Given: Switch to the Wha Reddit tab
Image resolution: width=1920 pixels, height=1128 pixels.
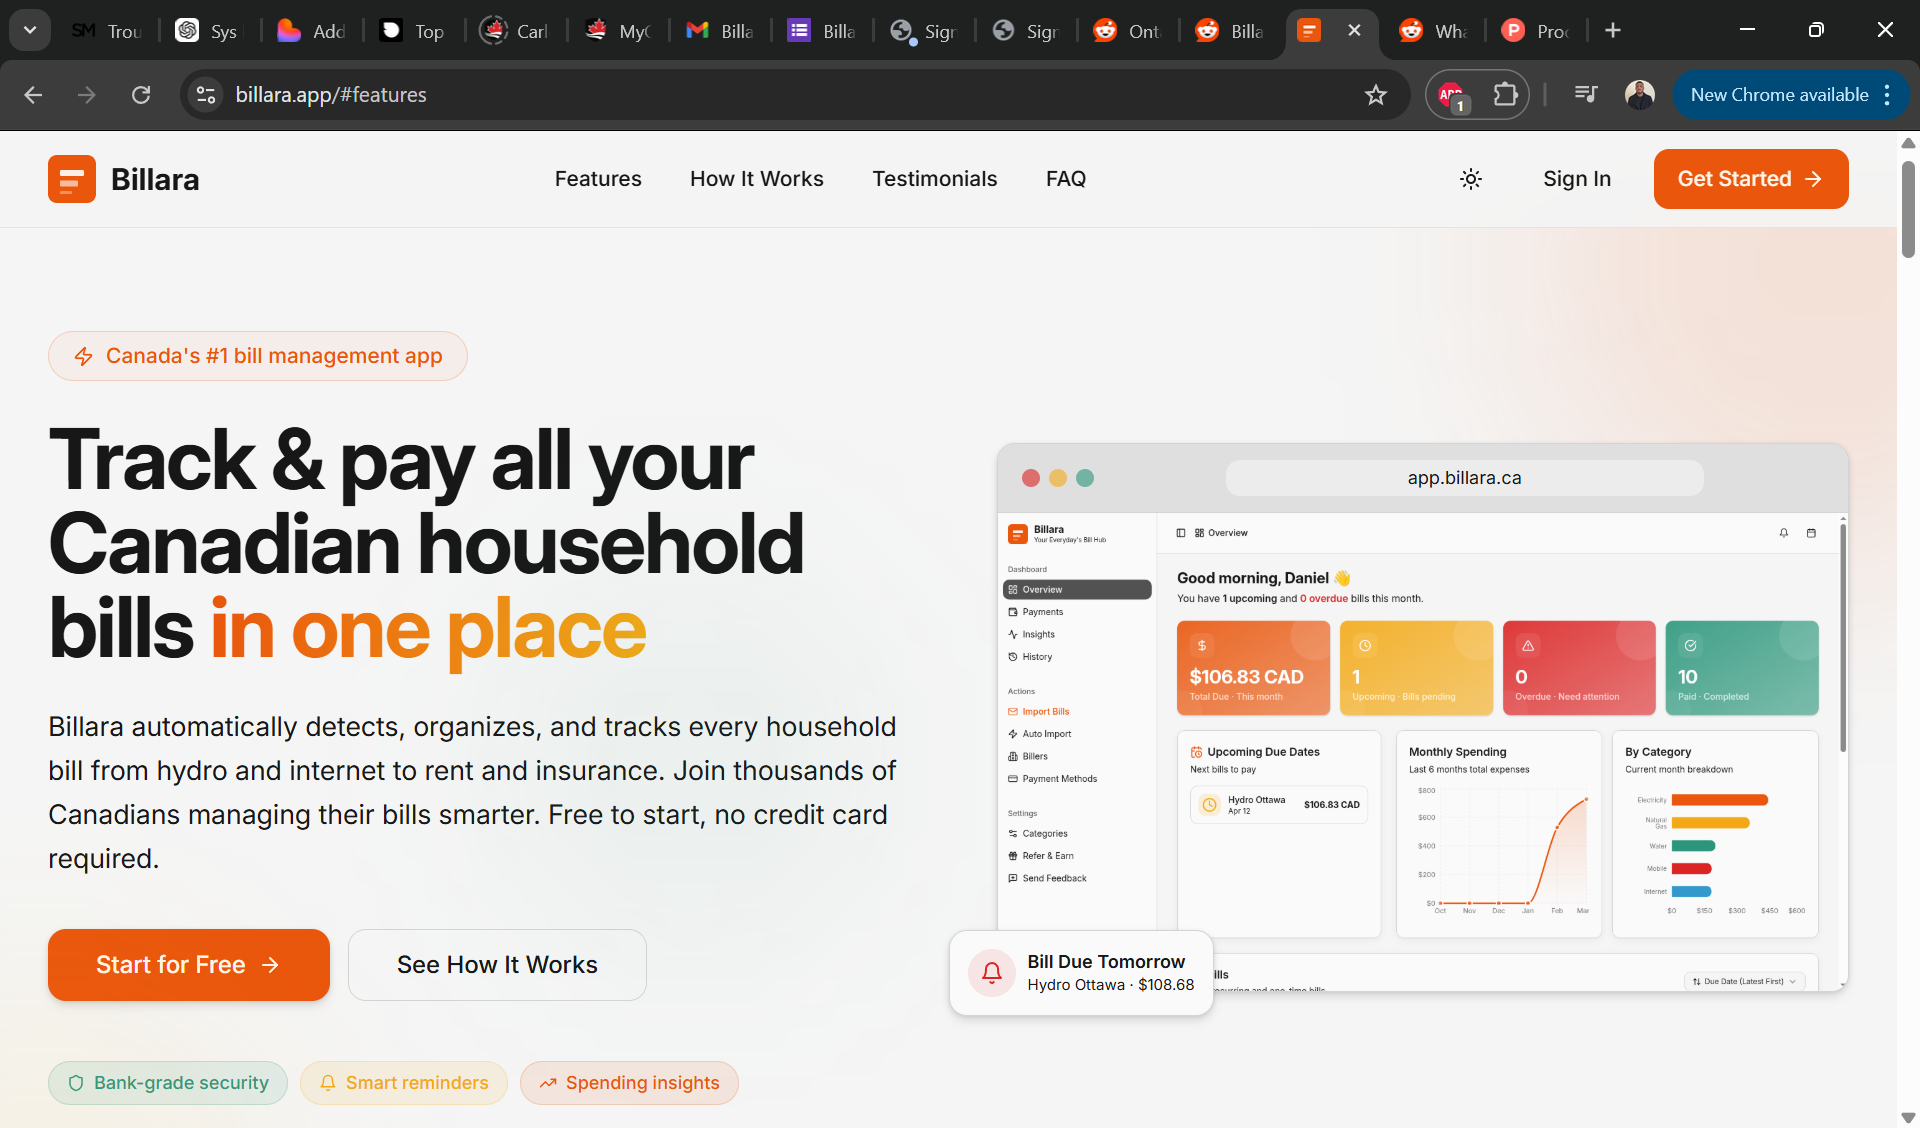Looking at the screenshot, I should point(1434,31).
